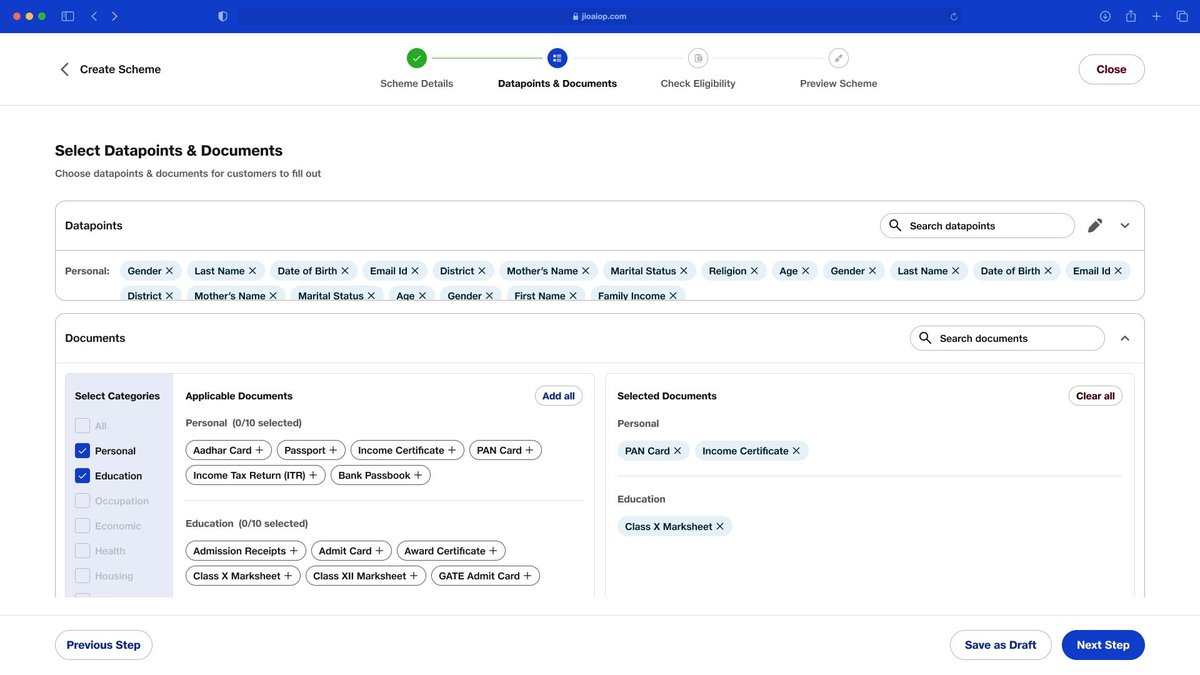The image size is (1200, 675).
Task: Open the tab overview icon
Action: coord(1181,15)
